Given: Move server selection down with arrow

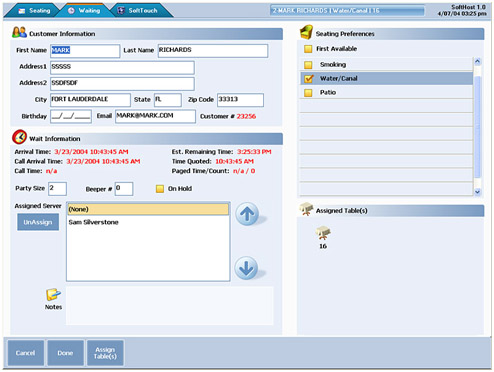Looking at the screenshot, I should 246,268.
